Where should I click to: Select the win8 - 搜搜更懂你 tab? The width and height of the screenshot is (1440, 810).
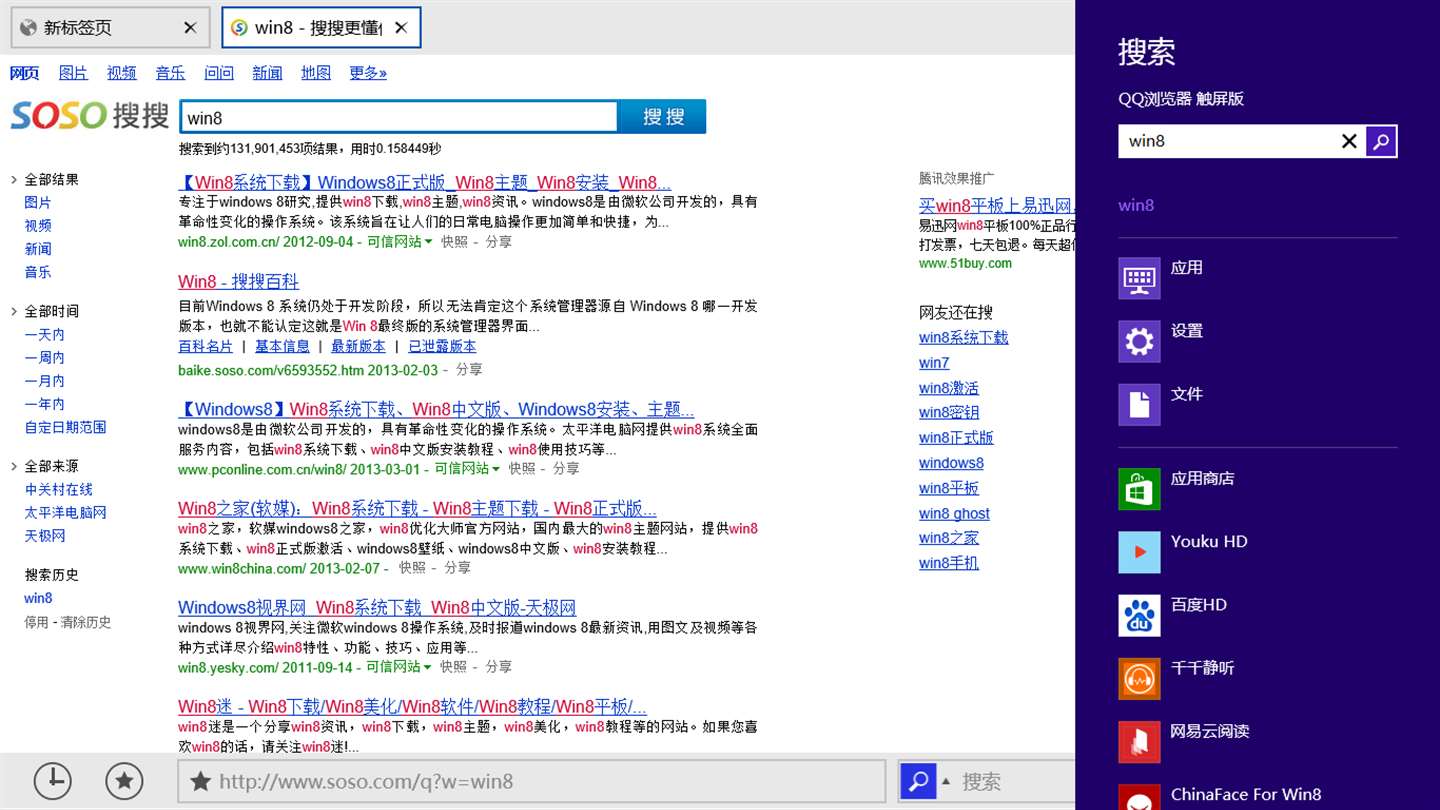pos(321,28)
